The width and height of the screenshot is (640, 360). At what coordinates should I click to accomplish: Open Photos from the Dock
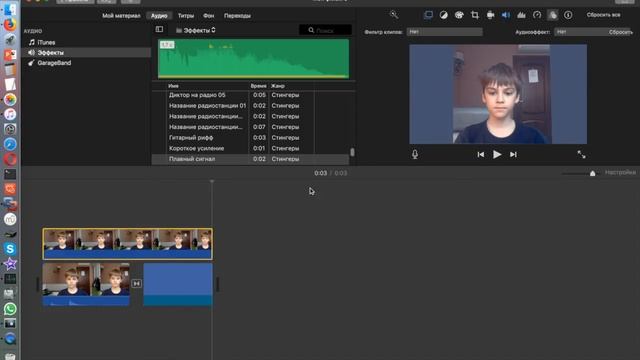(x=10, y=99)
